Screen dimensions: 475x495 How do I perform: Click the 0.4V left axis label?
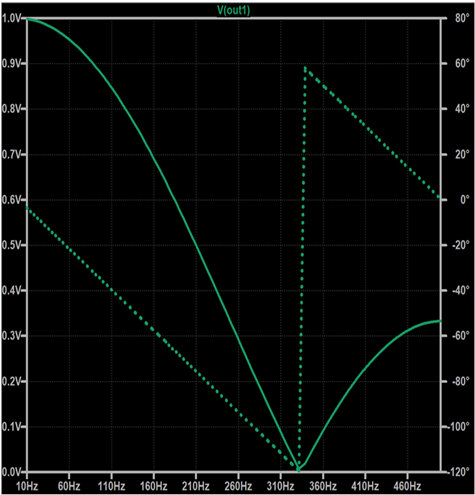tap(12, 290)
